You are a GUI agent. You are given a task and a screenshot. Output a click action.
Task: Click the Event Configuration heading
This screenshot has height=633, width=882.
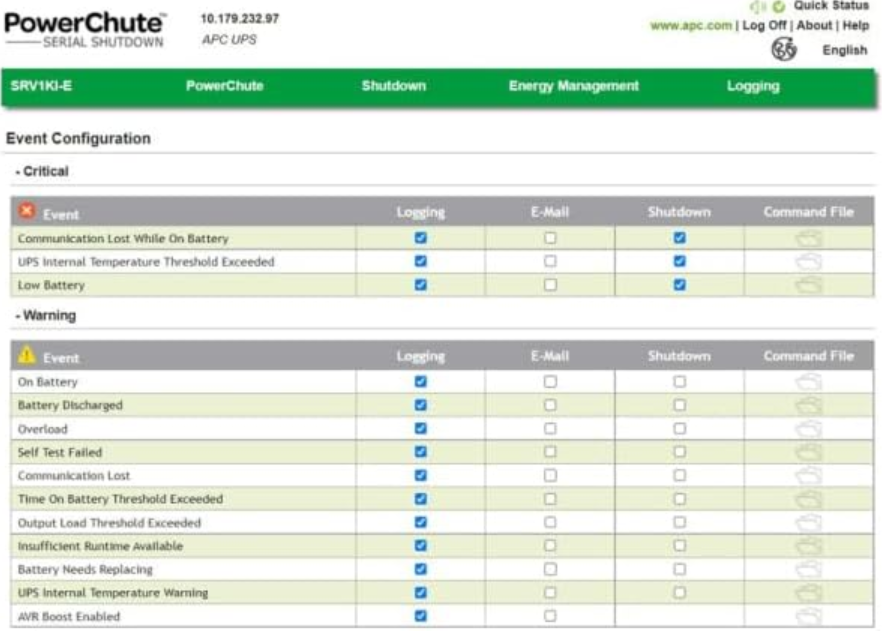point(78,138)
